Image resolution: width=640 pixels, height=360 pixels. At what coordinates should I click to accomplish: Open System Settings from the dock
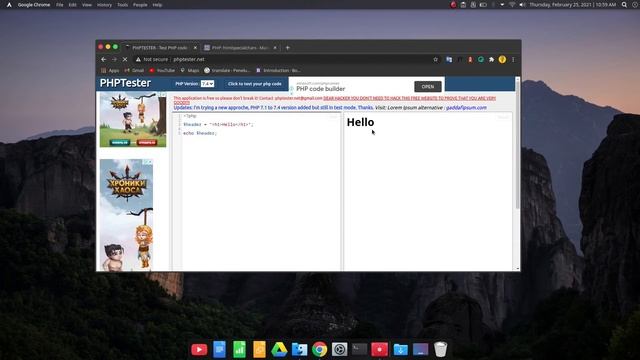339,349
